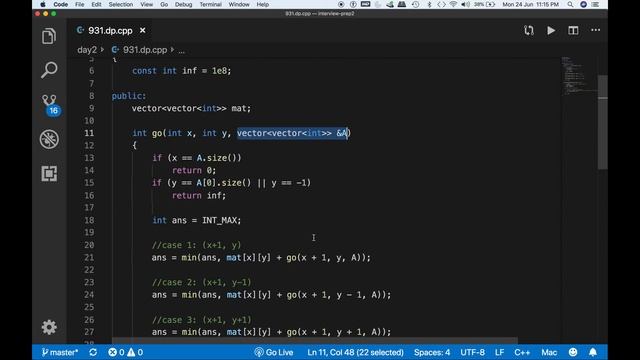
Task: Click "vector<vector<int>> mat;" declaration
Action: [x=191, y=108]
